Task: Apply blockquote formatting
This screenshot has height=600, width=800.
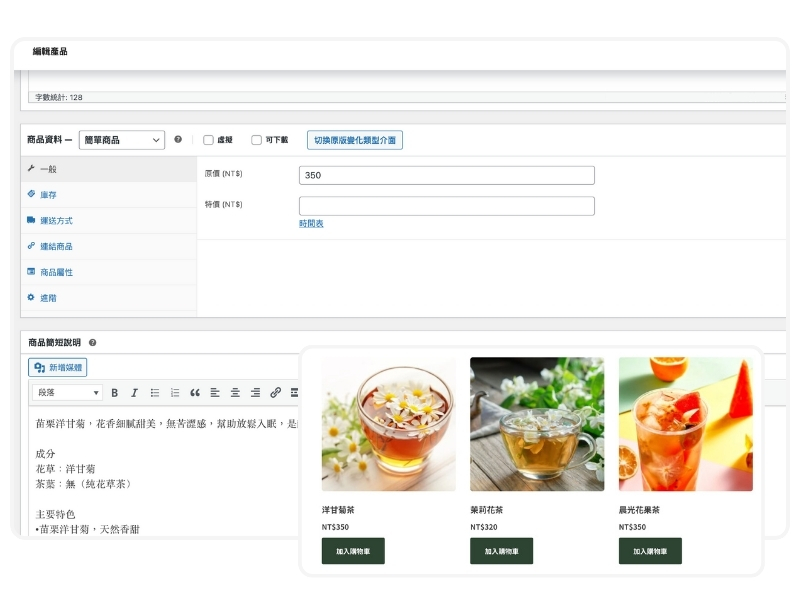Action: point(195,393)
